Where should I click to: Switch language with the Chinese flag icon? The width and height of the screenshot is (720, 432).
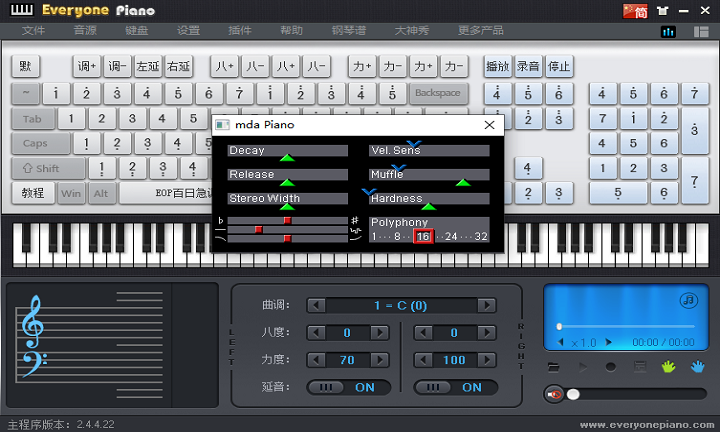click(x=636, y=11)
